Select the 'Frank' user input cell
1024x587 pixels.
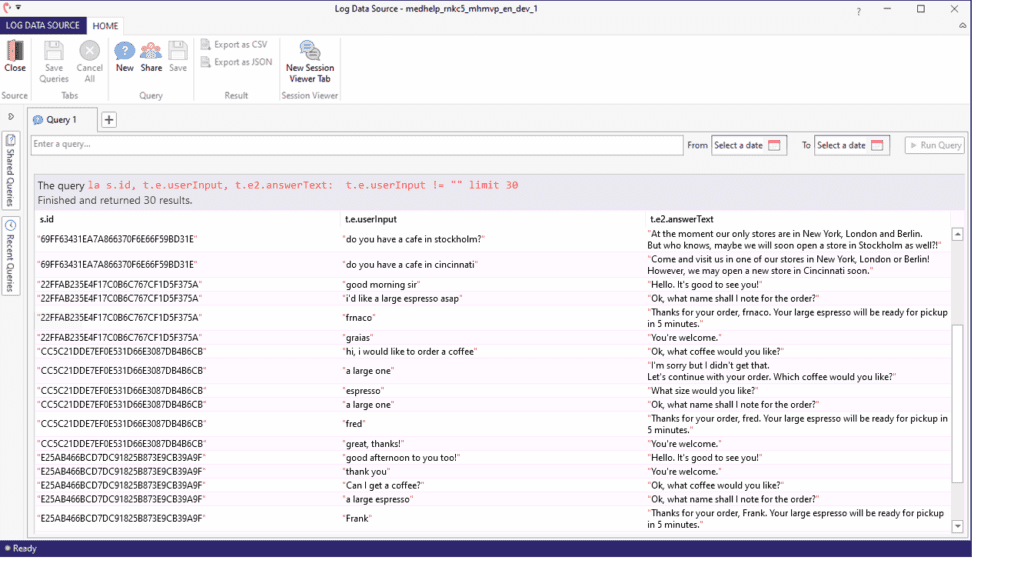pos(357,518)
